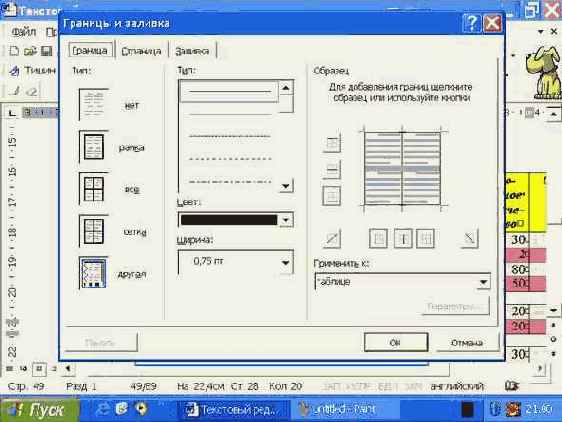Click the black color swatch
Viewport: 562px width, 422px height.
229,220
